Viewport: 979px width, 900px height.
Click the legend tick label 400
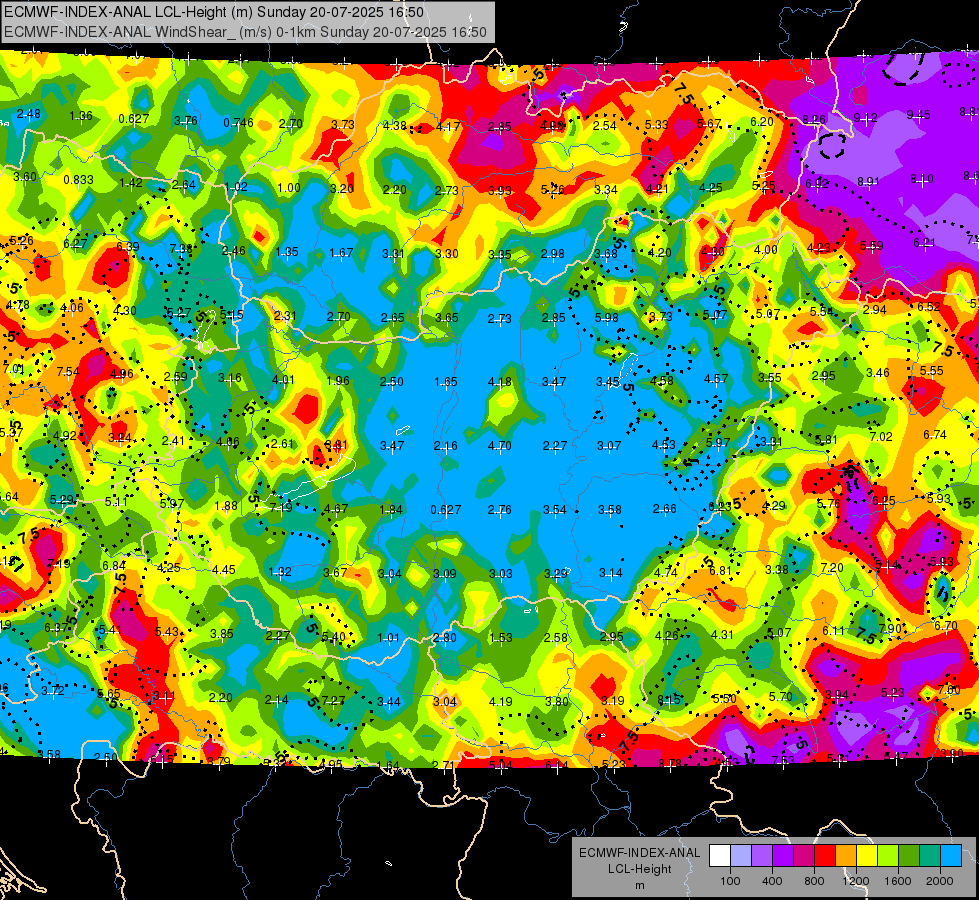pos(772,881)
